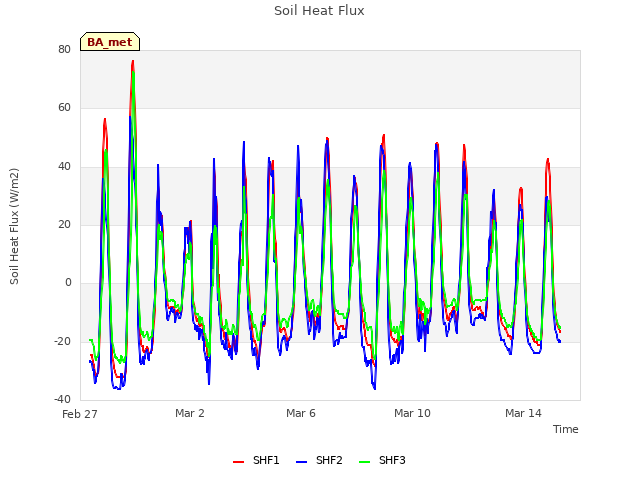This screenshot has height=480, width=640.
Task: Click the -40 y-axis tick label
Action: point(63,399)
